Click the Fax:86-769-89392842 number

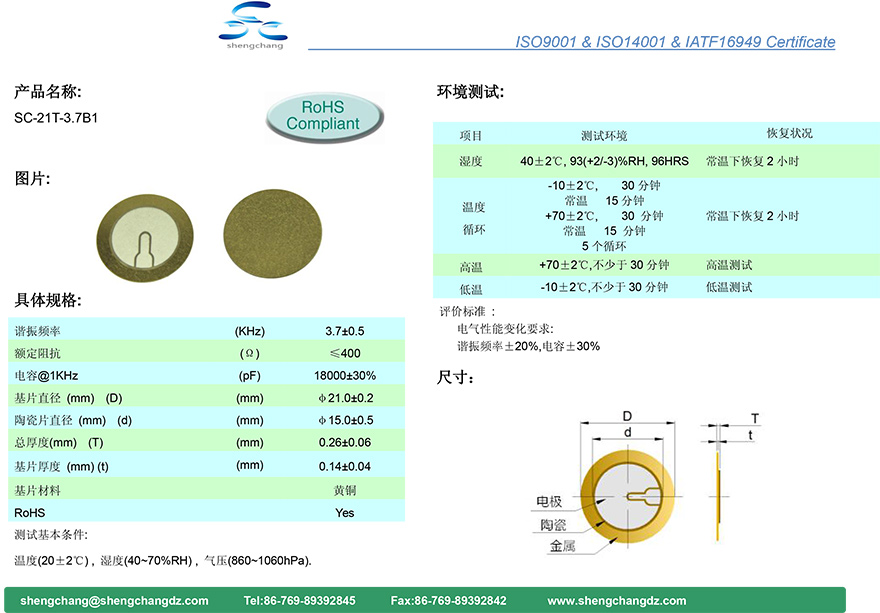point(448,600)
